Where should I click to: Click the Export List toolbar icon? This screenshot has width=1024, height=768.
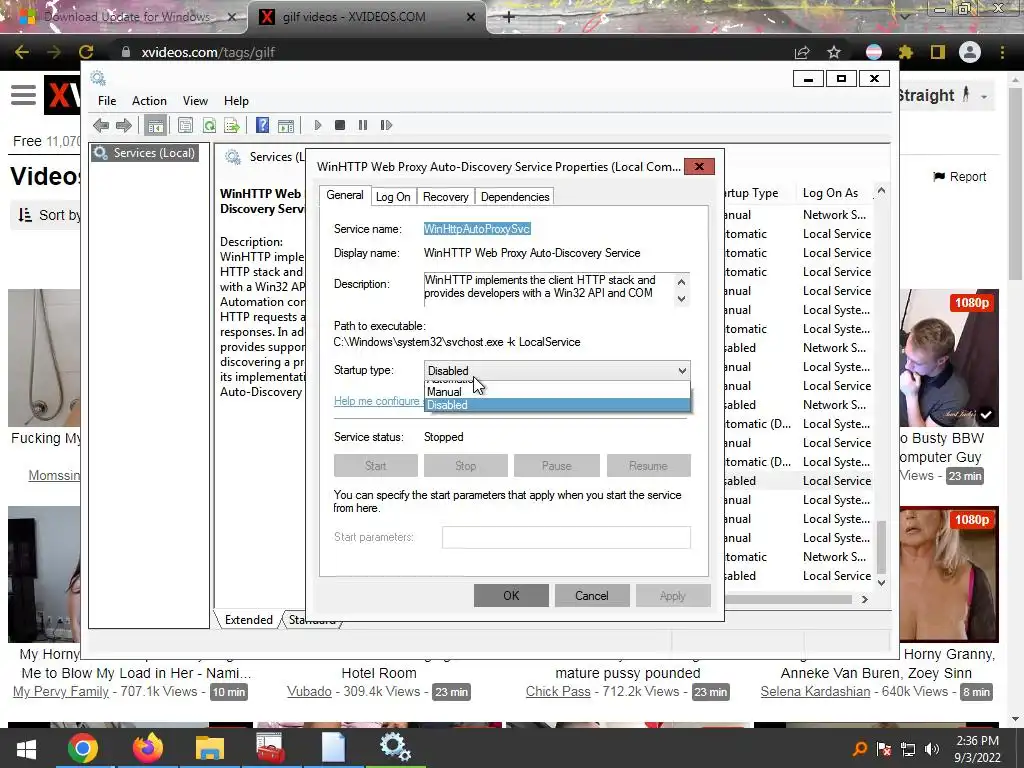tap(232, 125)
